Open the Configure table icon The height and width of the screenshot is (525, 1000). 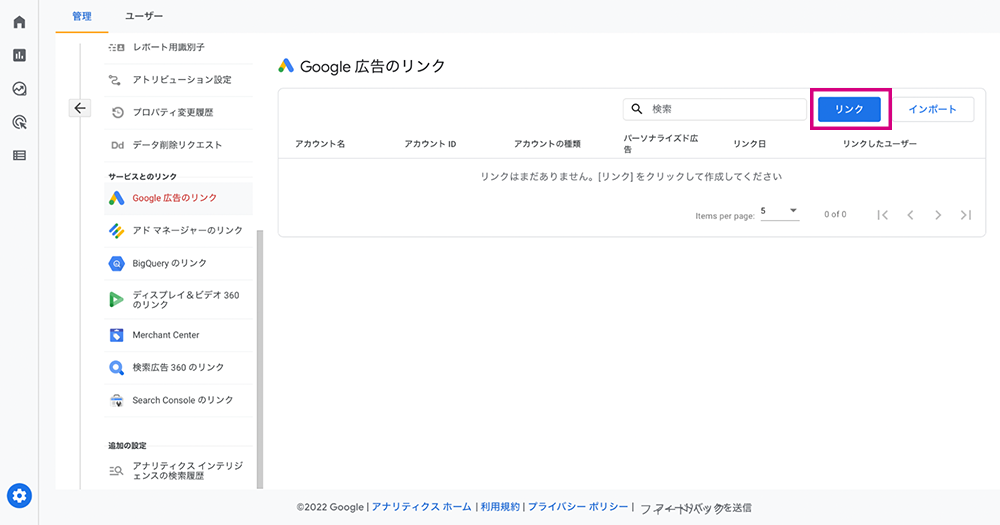click(19, 155)
